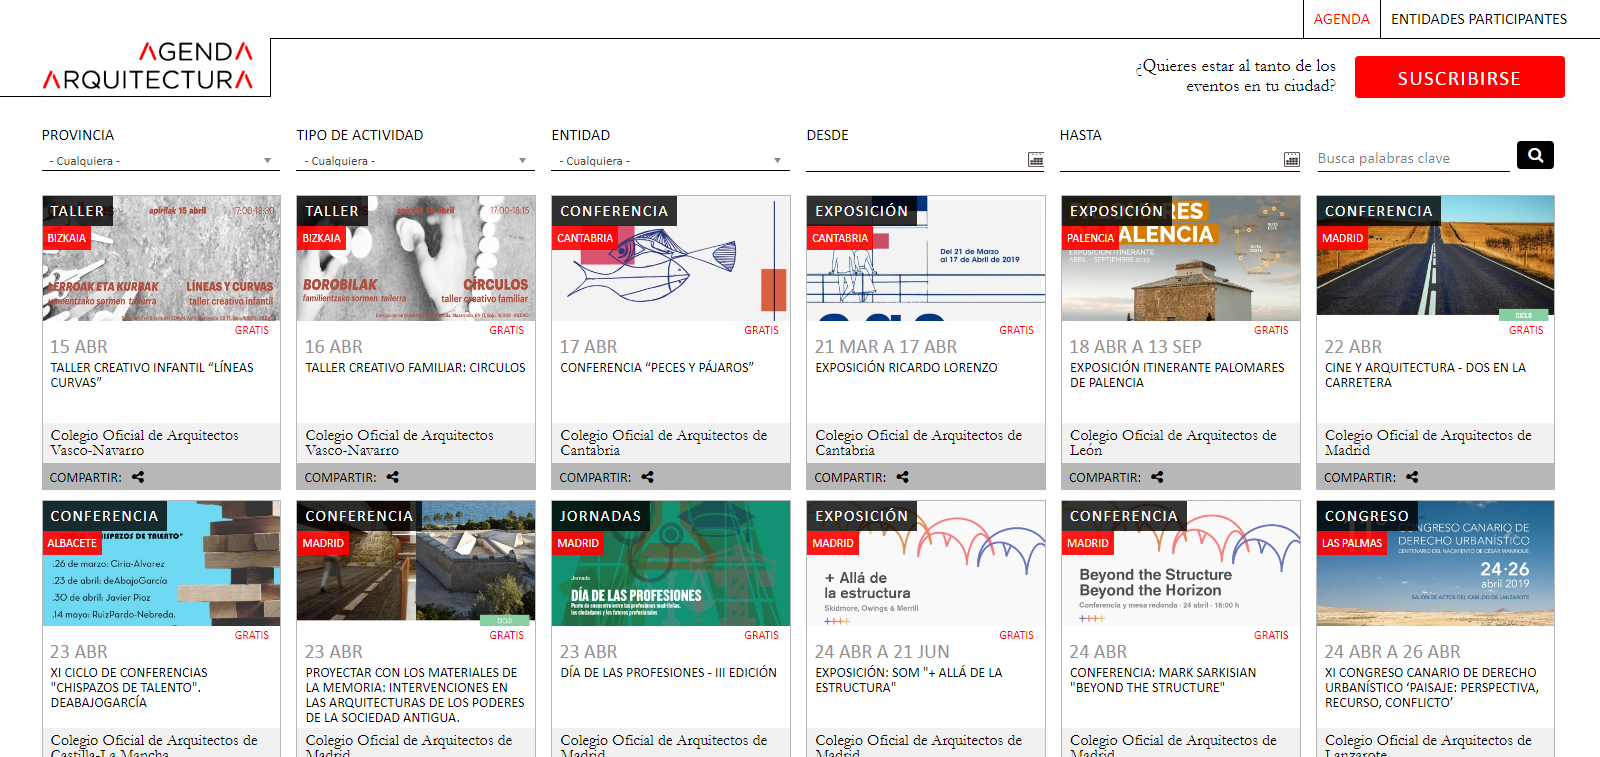
Task: Open the Chispazos de Talento thumbnail
Action: (x=161, y=563)
